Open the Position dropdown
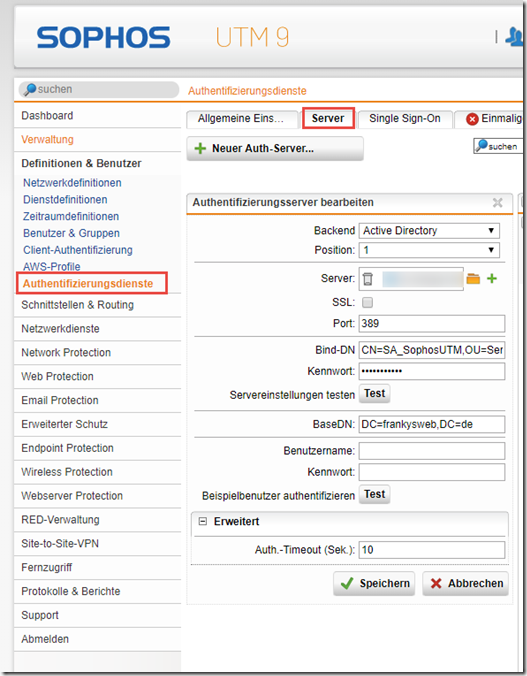This screenshot has height=676, width=527. point(429,250)
